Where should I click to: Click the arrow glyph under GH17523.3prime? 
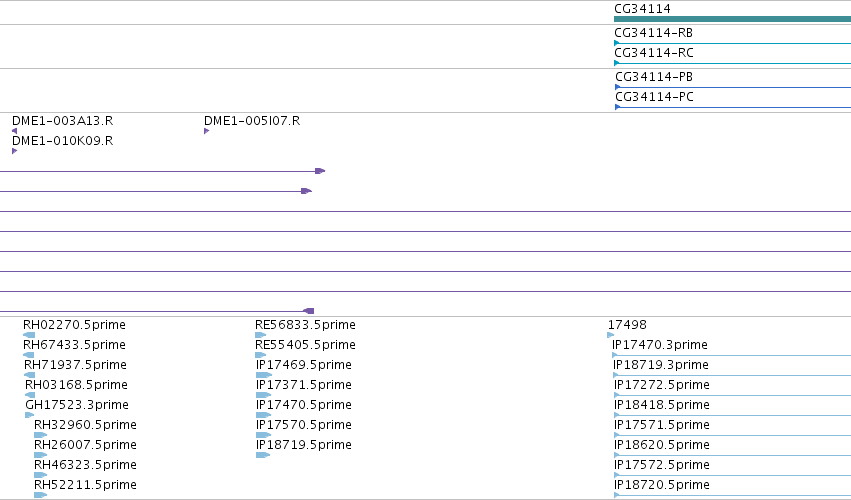29,415
